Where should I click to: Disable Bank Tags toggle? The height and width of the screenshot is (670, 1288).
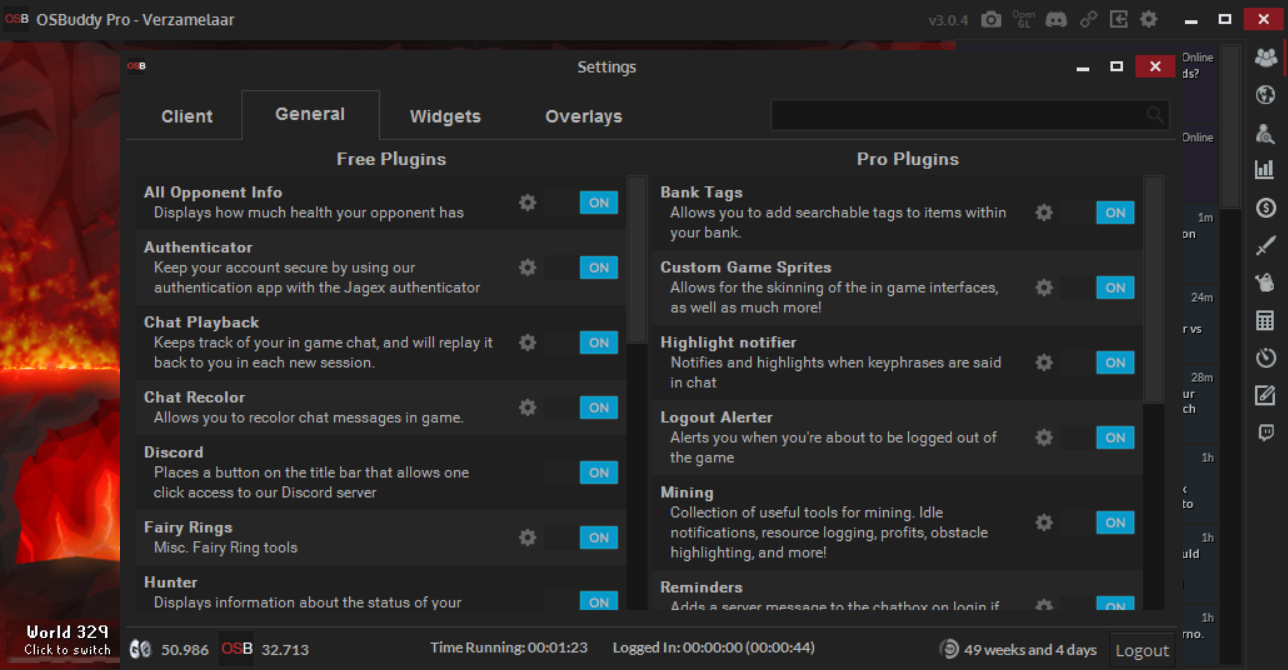click(1098, 213)
